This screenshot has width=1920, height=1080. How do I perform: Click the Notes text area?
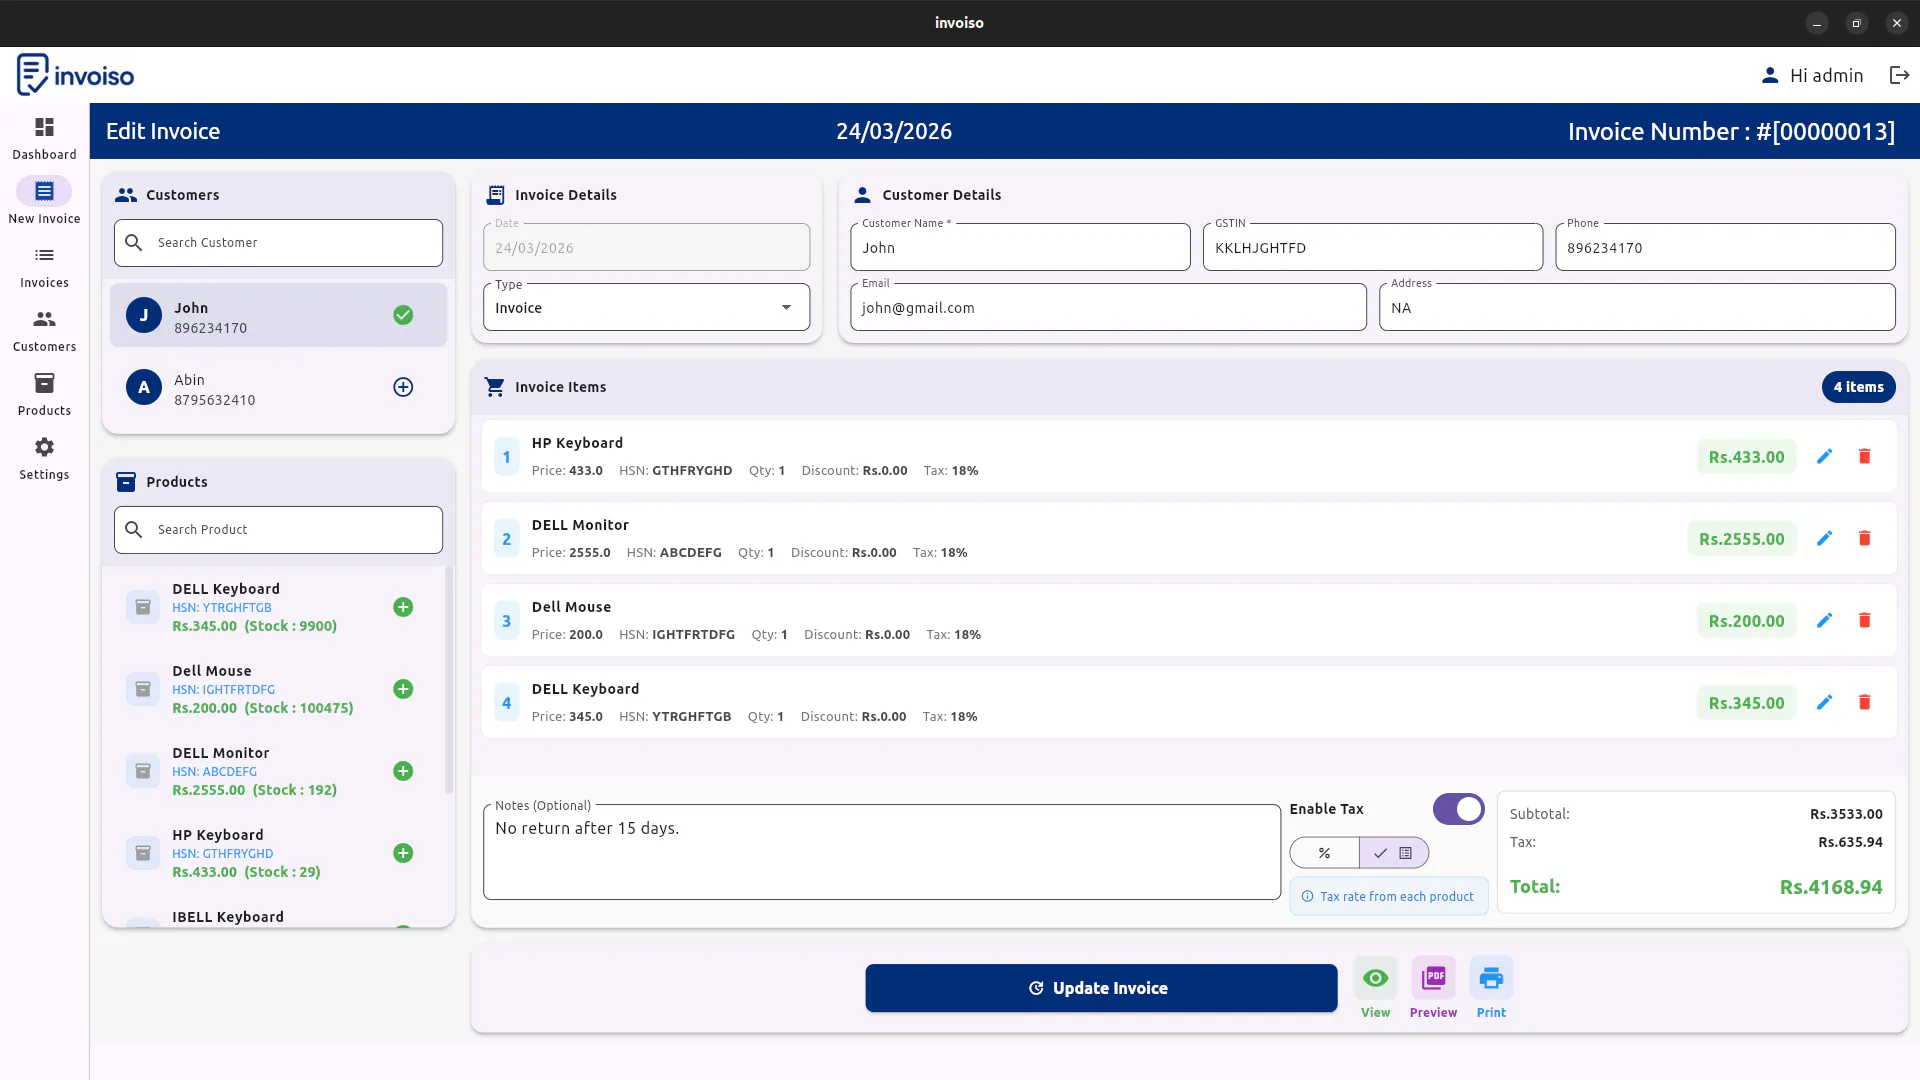point(882,852)
